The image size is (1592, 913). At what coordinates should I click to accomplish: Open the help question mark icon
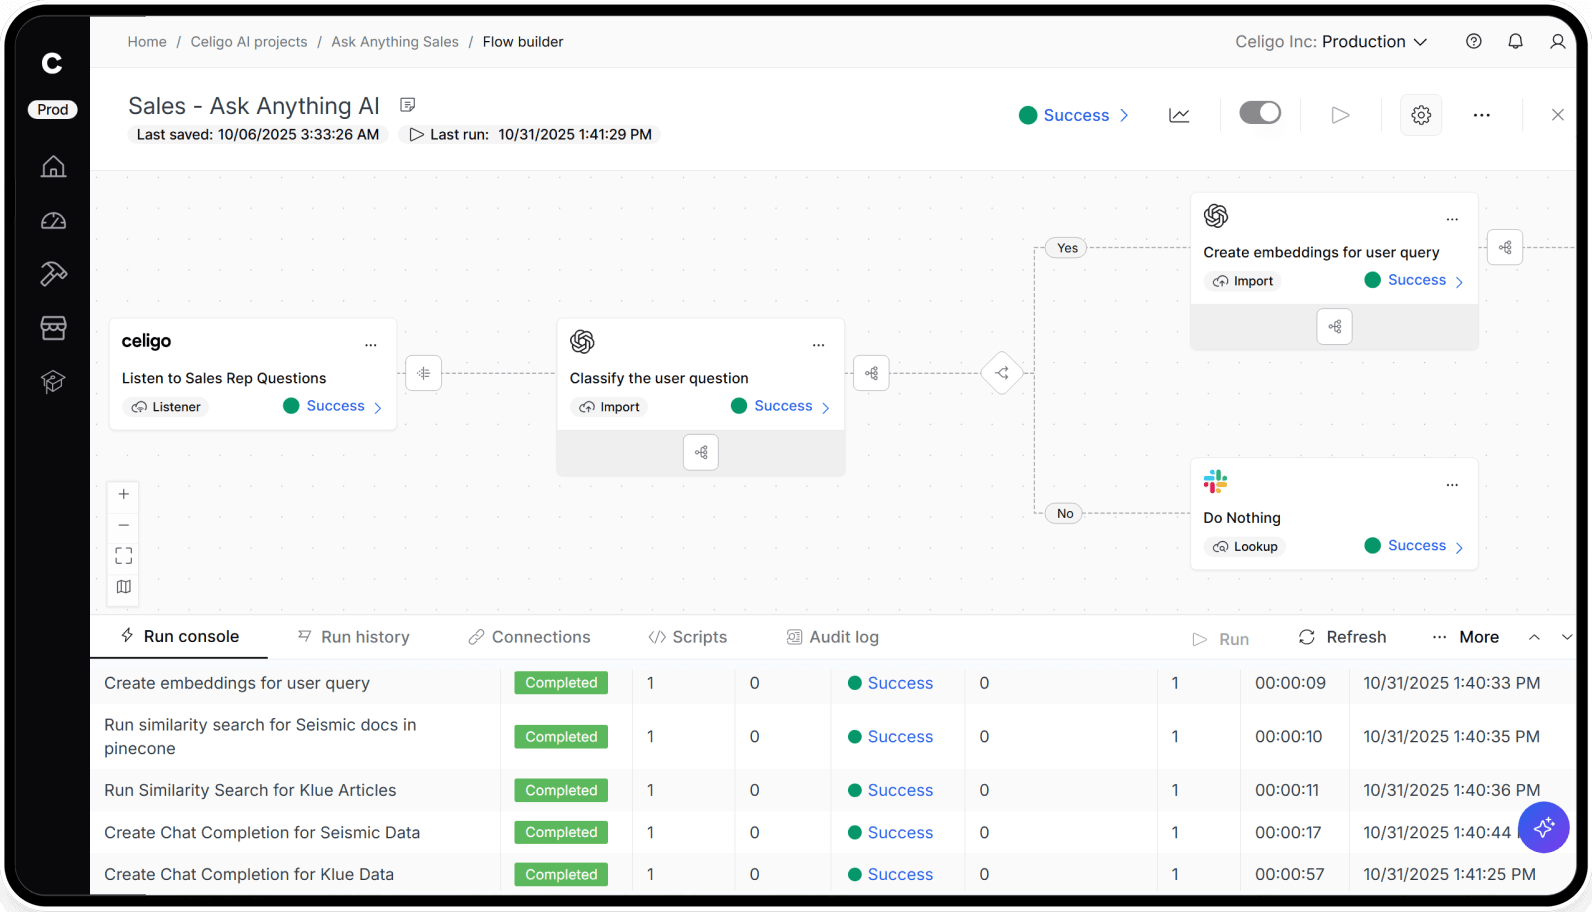pyautogui.click(x=1473, y=42)
